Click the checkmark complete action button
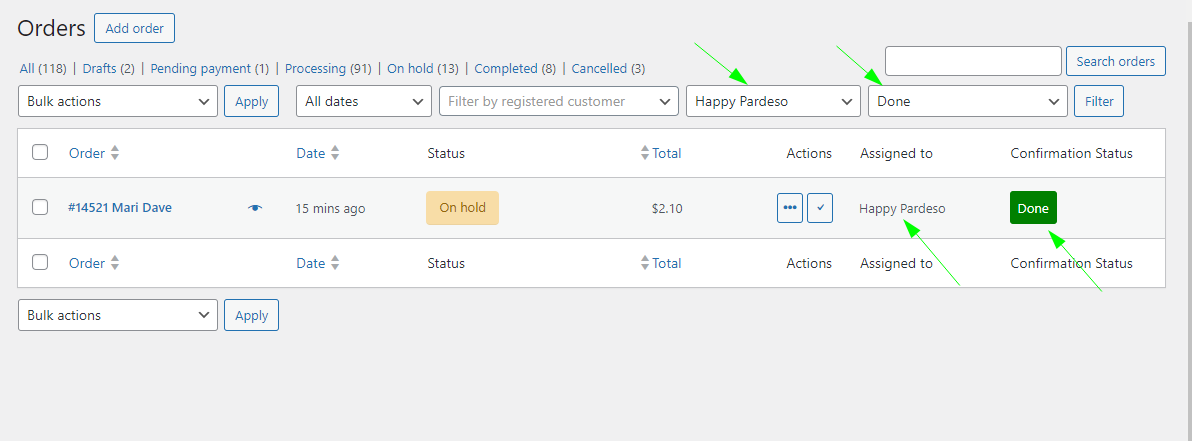1192x441 pixels. [x=820, y=208]
